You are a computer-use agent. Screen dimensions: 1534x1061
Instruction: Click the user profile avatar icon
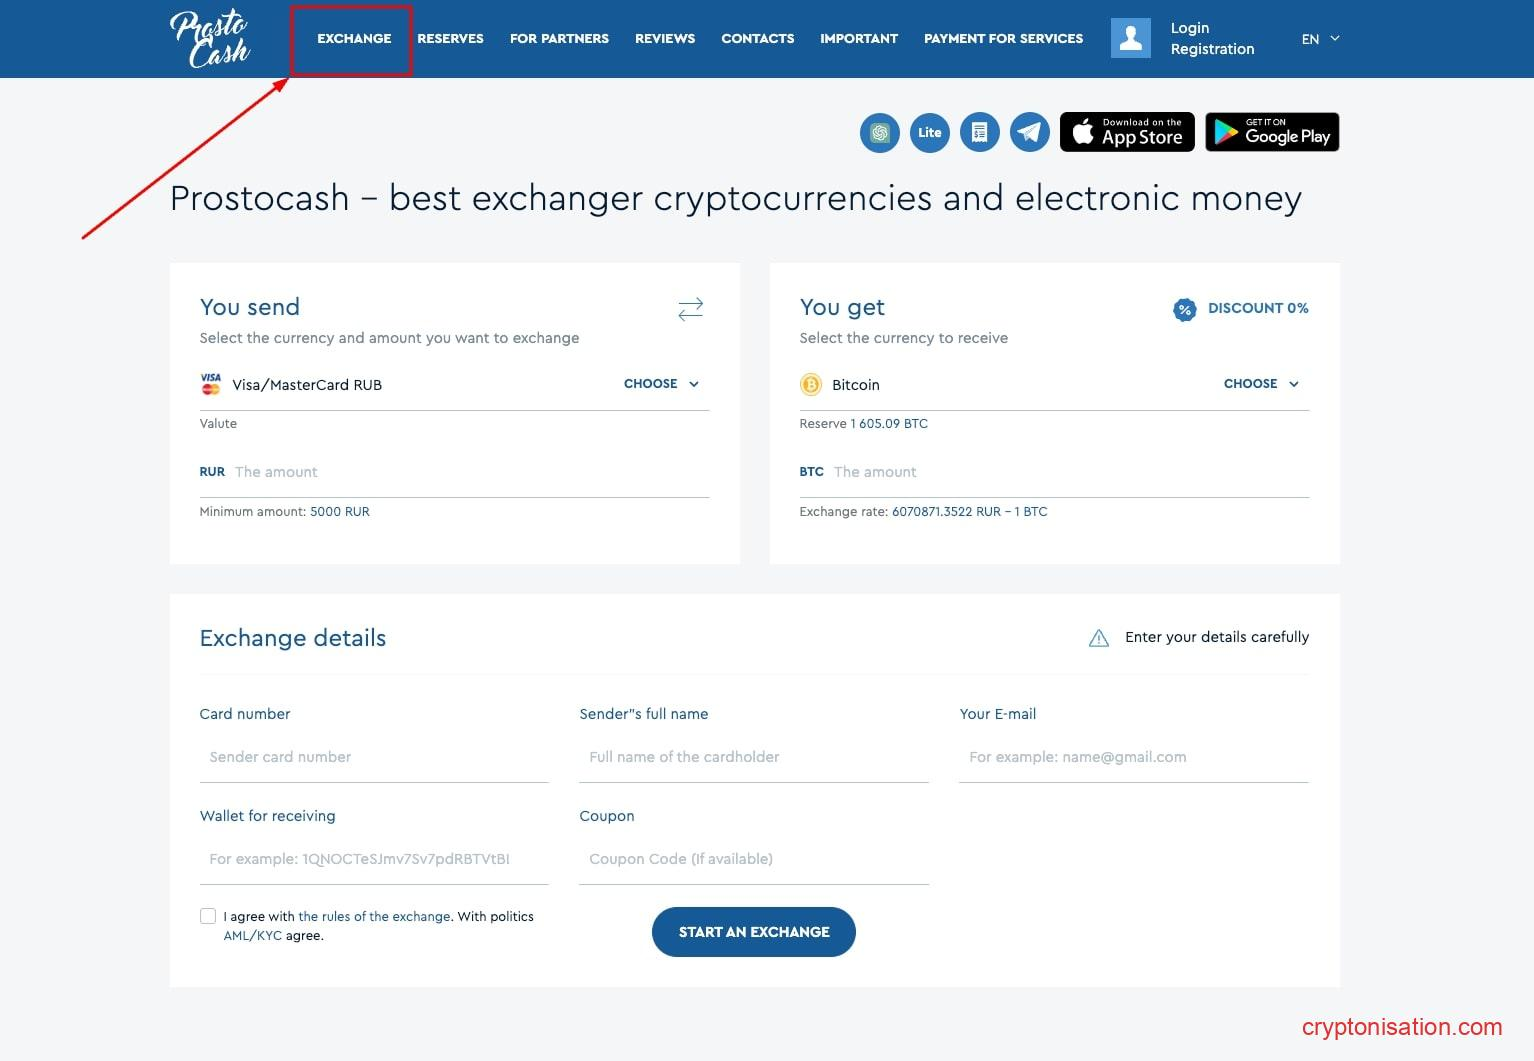[x=1131, y=38]
